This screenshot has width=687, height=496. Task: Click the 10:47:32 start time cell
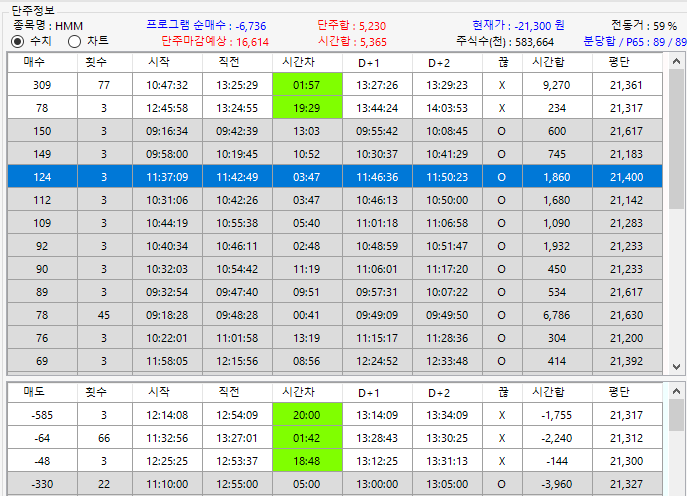pyautogui.click(x=167, y=85)
